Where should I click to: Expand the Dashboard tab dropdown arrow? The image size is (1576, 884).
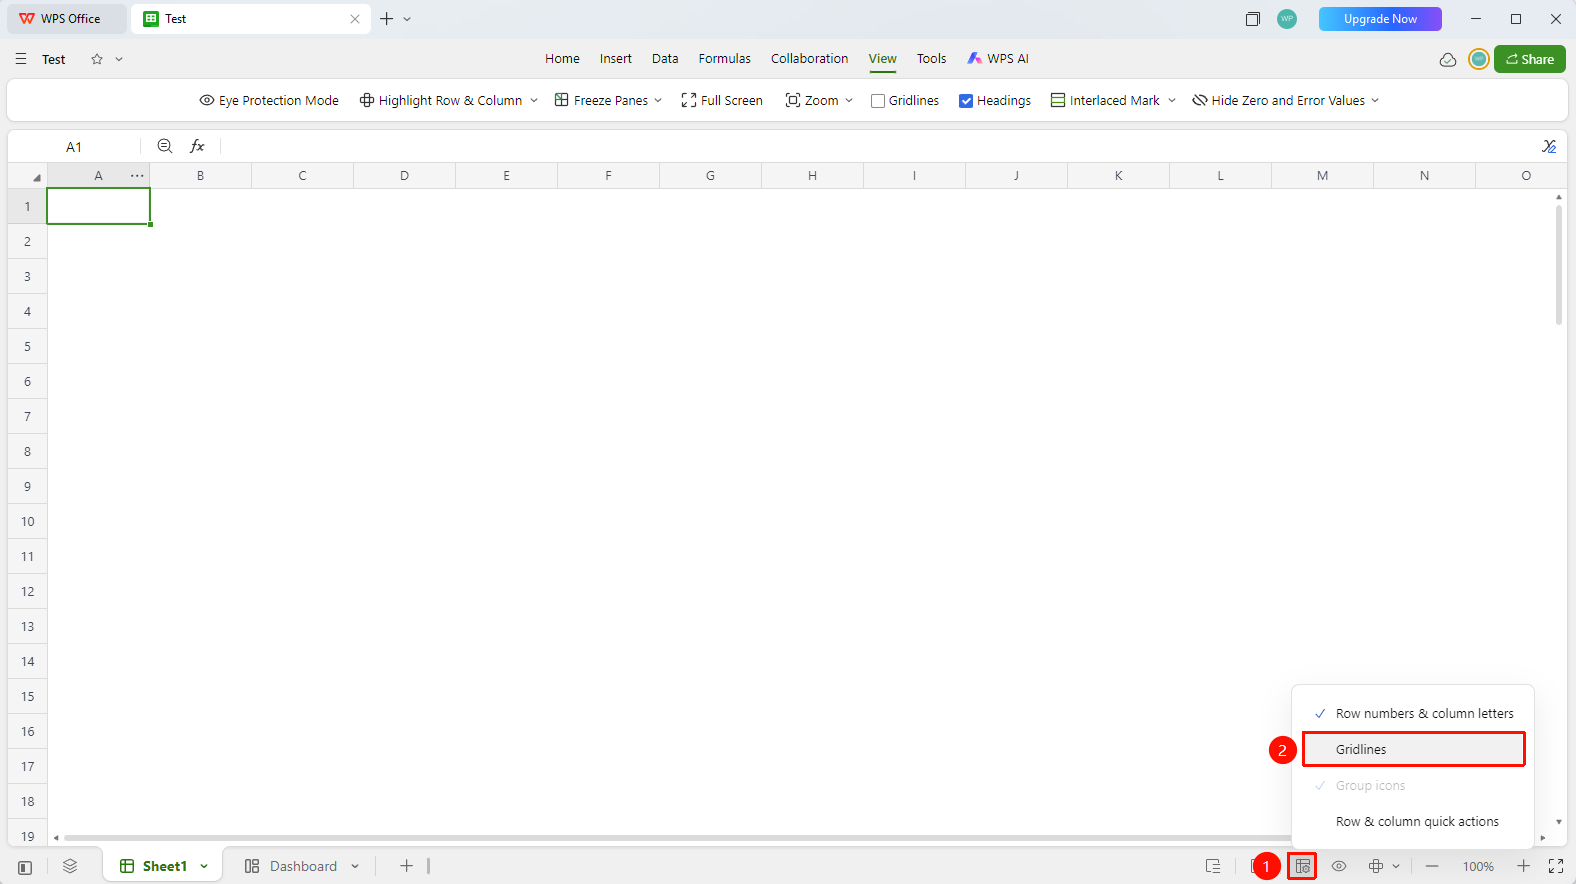(355, 867)
